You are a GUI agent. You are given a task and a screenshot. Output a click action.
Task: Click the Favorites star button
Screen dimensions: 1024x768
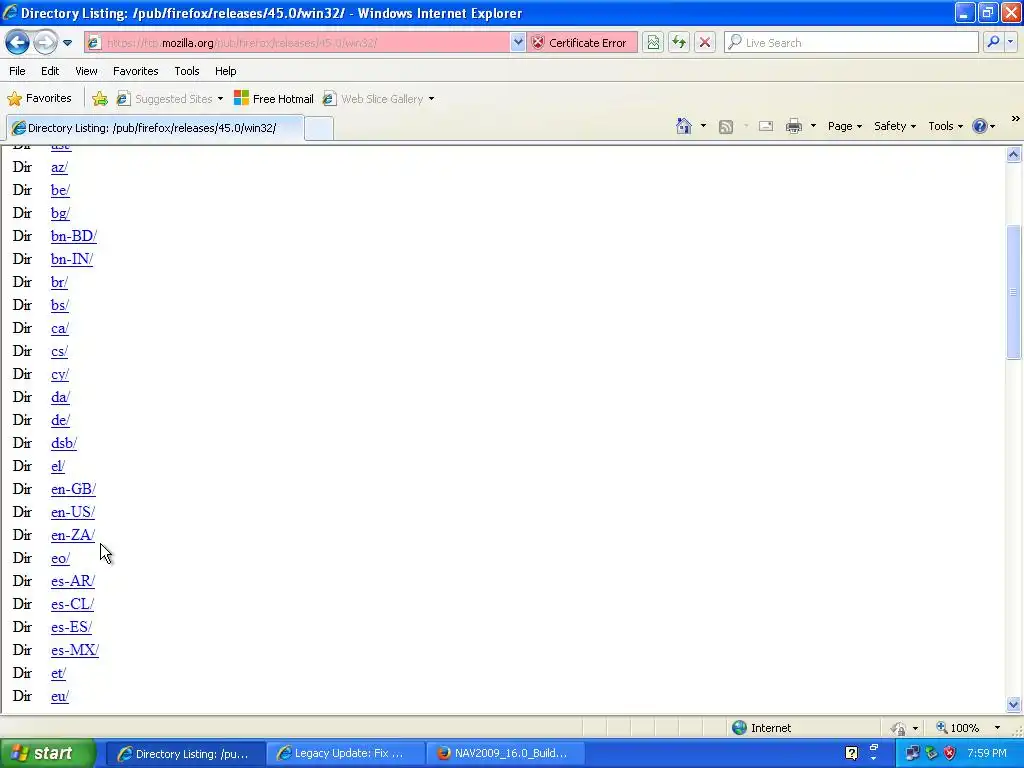[x=39, y=99]
